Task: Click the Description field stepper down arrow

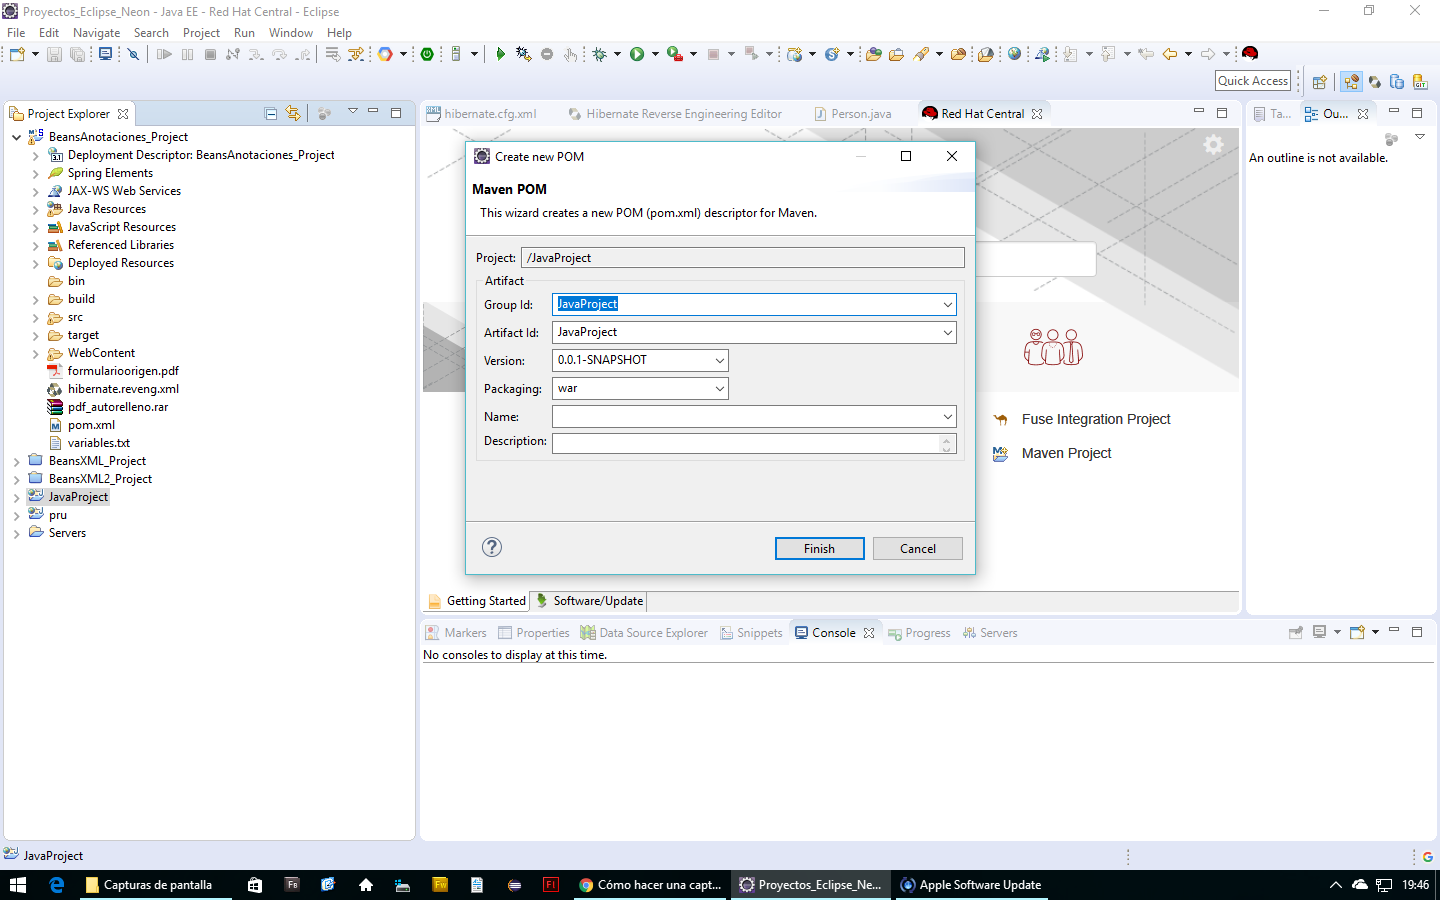Action: [947, 449]
